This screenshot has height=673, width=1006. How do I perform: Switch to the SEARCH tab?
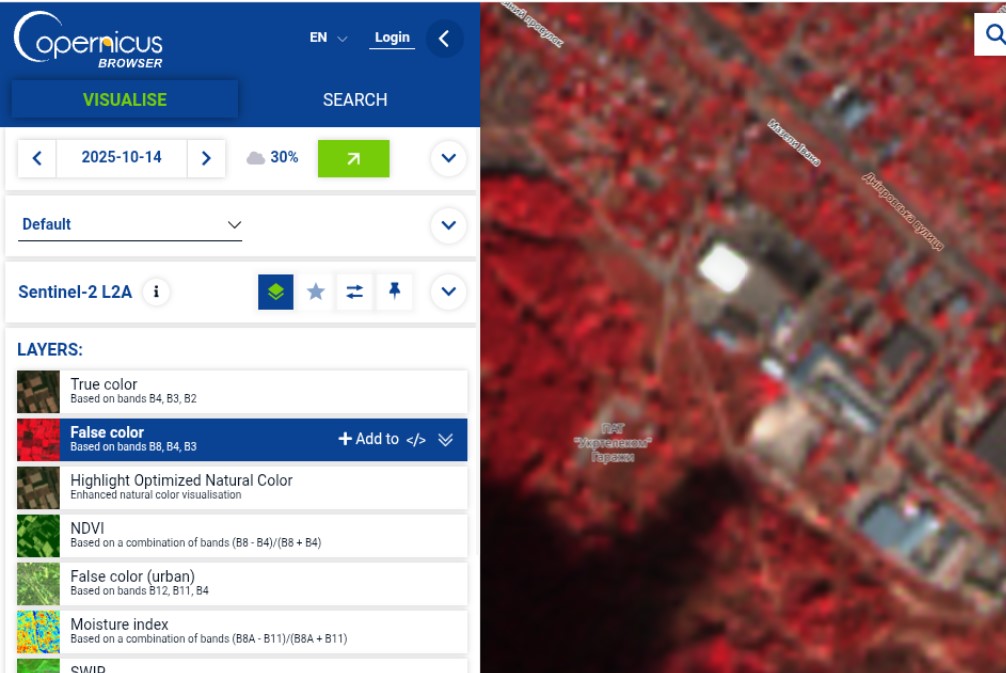pyautogui.click(x=355, y=99)
